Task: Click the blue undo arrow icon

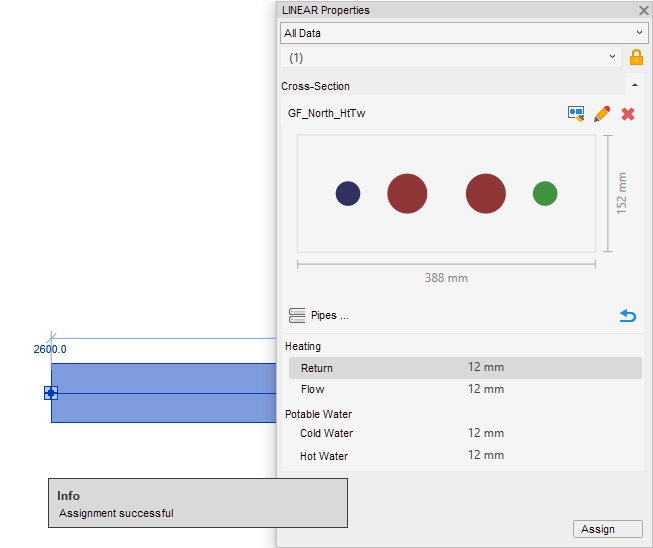Action: [628, 316]
